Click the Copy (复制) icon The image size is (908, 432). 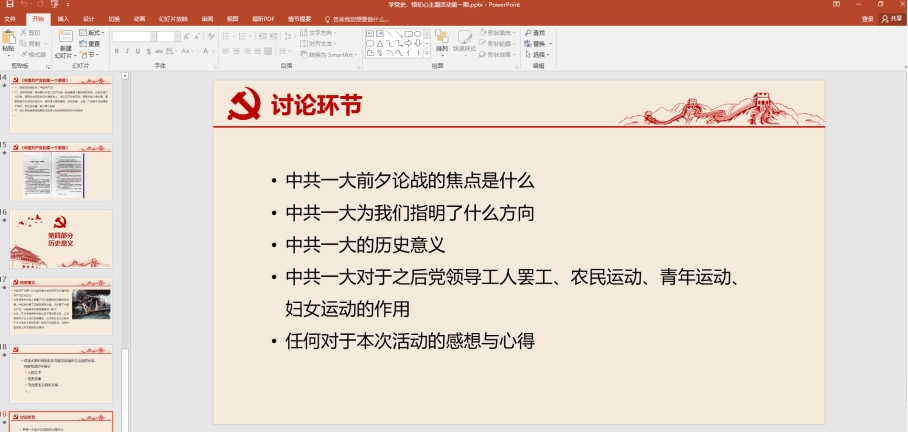click(24, 43)
